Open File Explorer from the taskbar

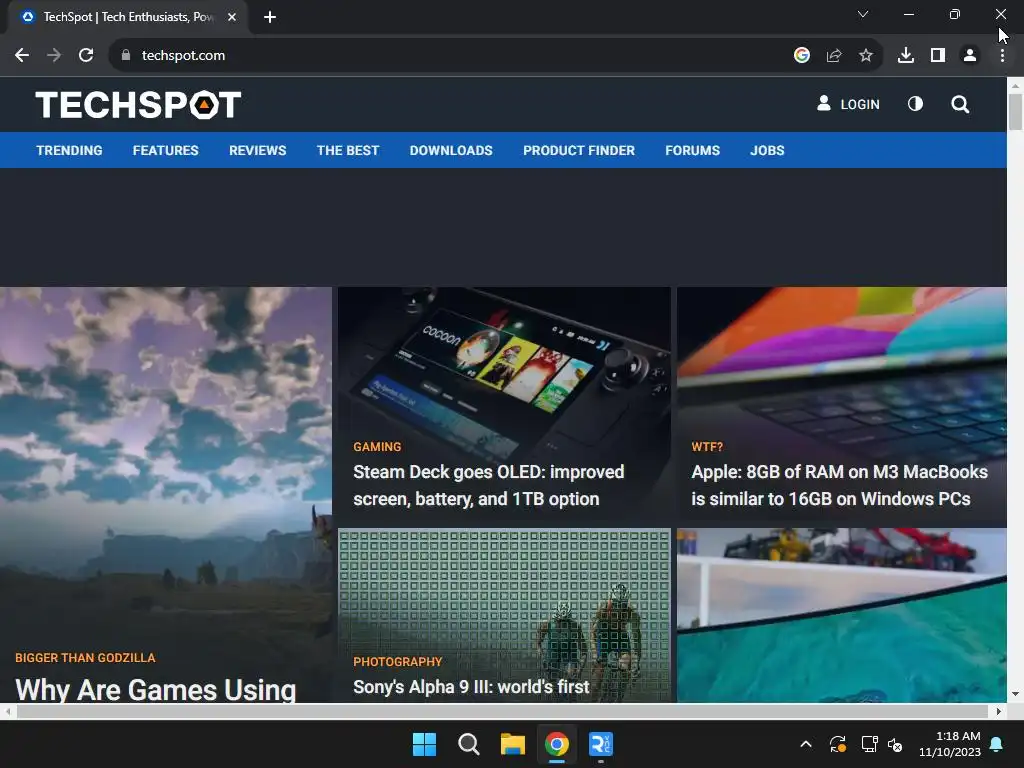(513, 744)
